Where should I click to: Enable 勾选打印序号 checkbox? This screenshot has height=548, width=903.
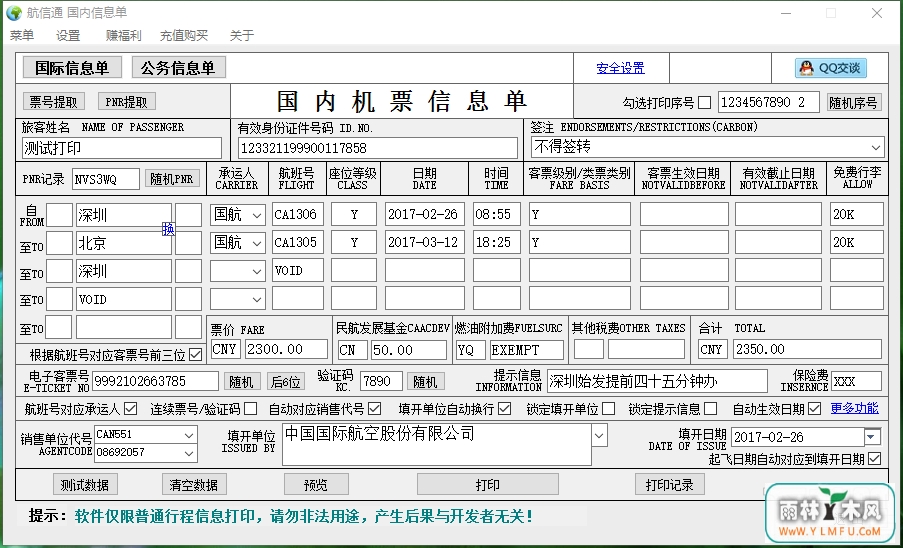point(704,102)
